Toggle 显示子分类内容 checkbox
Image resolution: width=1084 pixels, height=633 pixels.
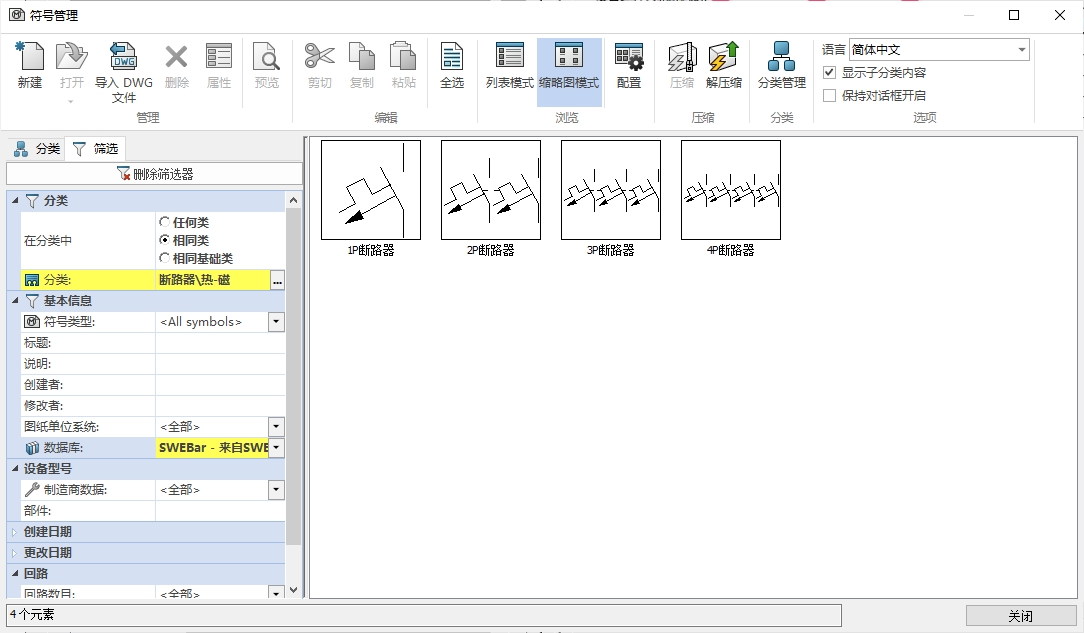click(x=829, y=73)
